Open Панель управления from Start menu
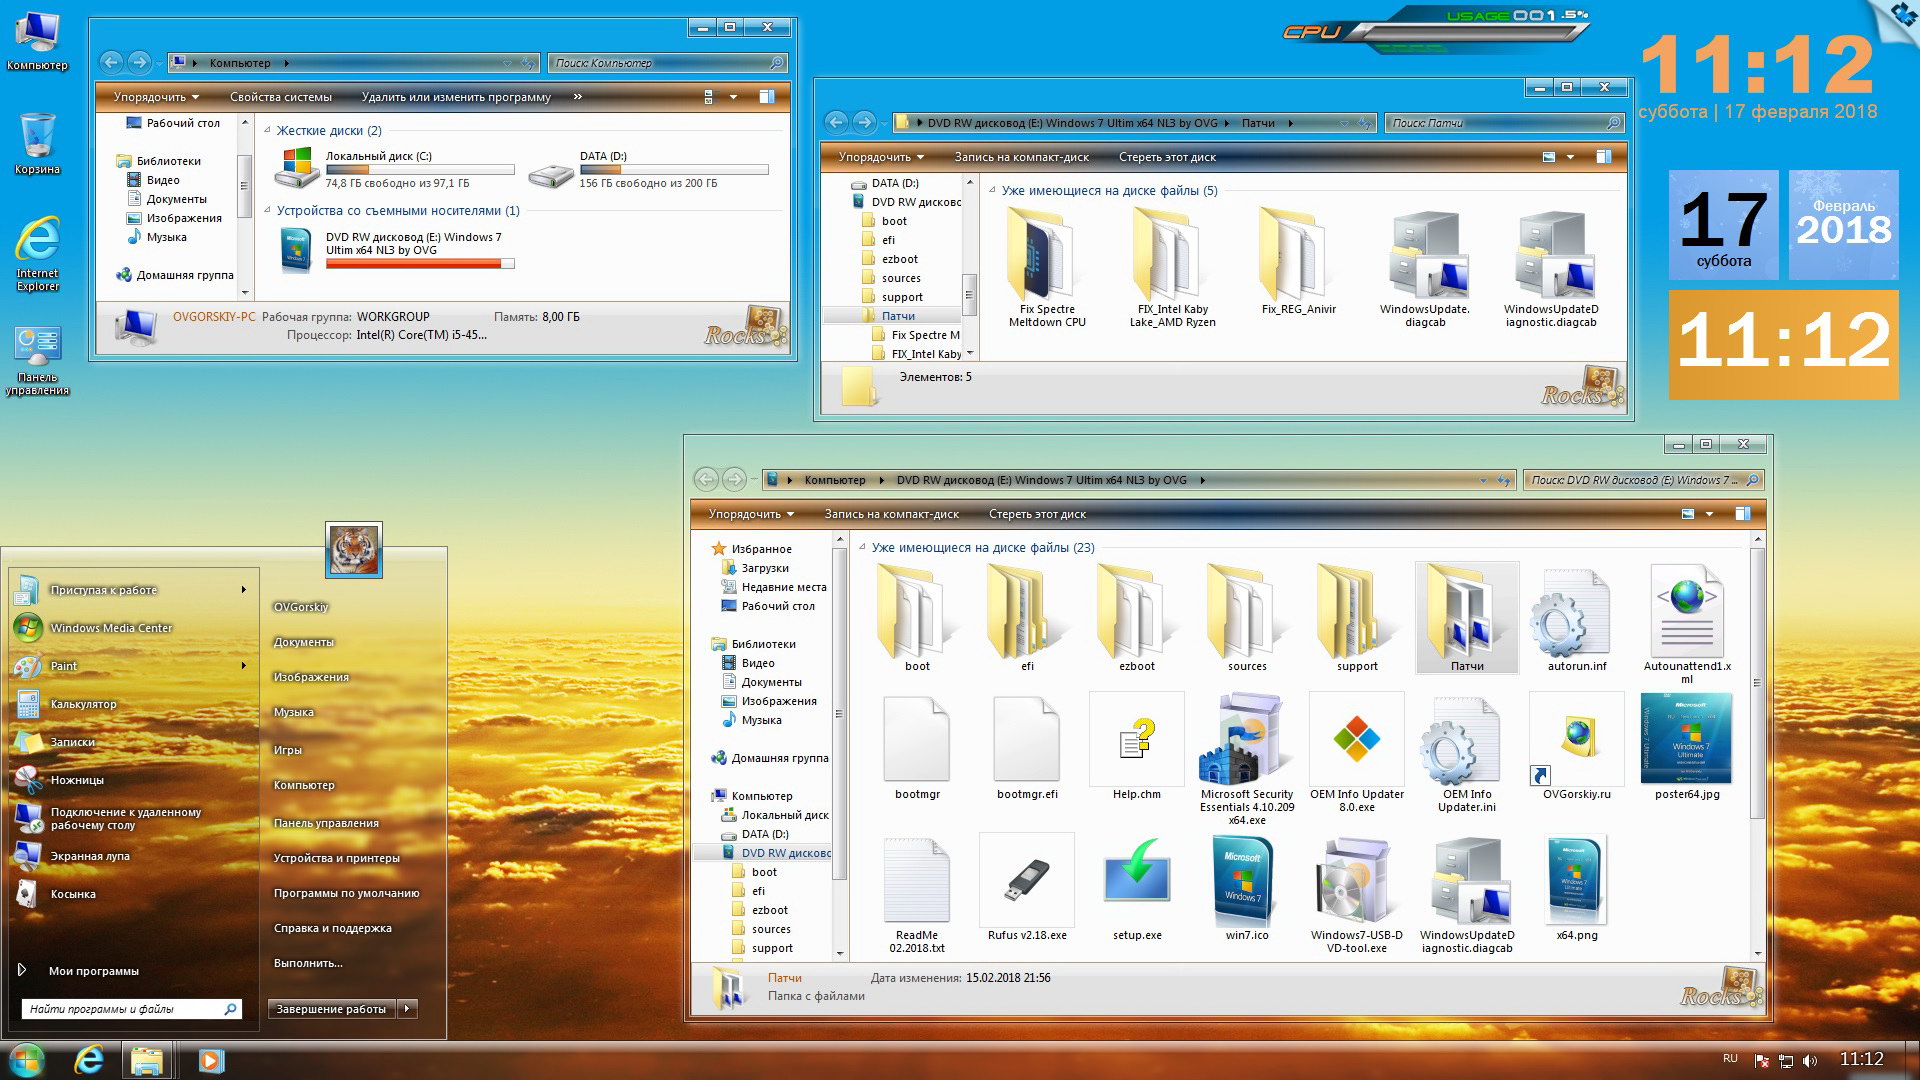 point(326,823)
